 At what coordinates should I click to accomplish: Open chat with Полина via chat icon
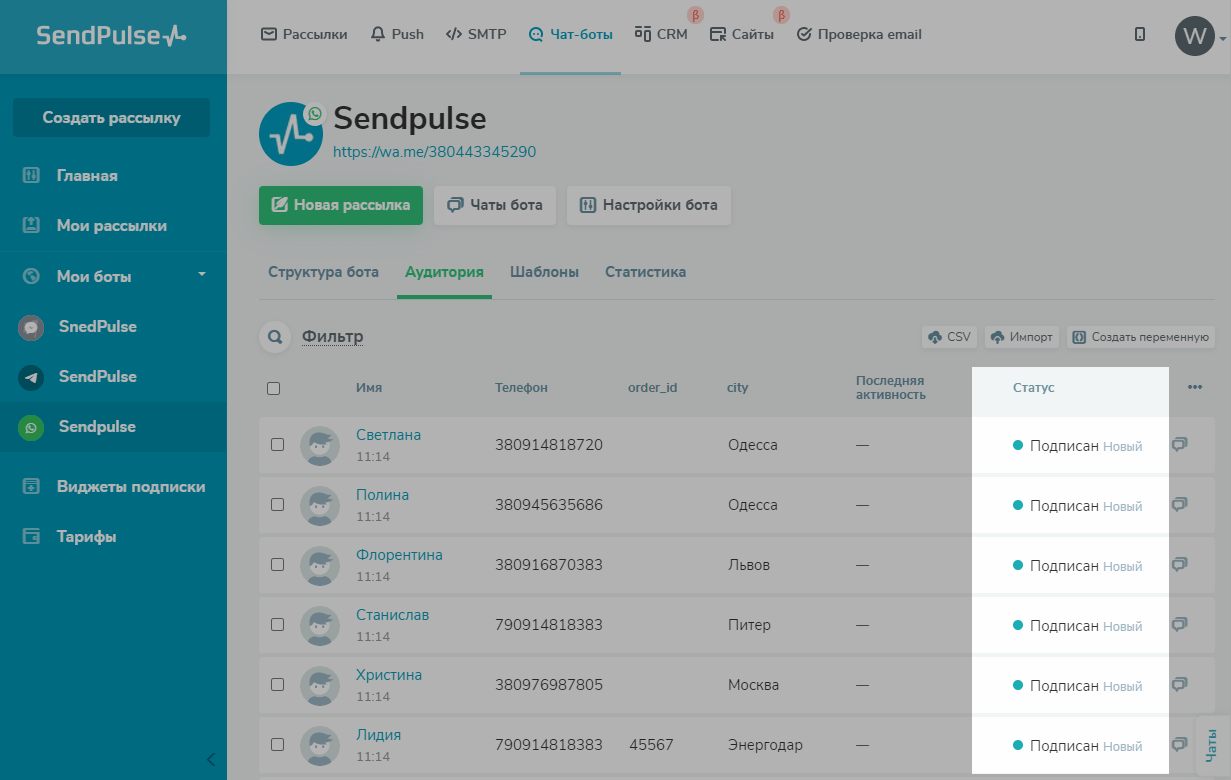1179,505
